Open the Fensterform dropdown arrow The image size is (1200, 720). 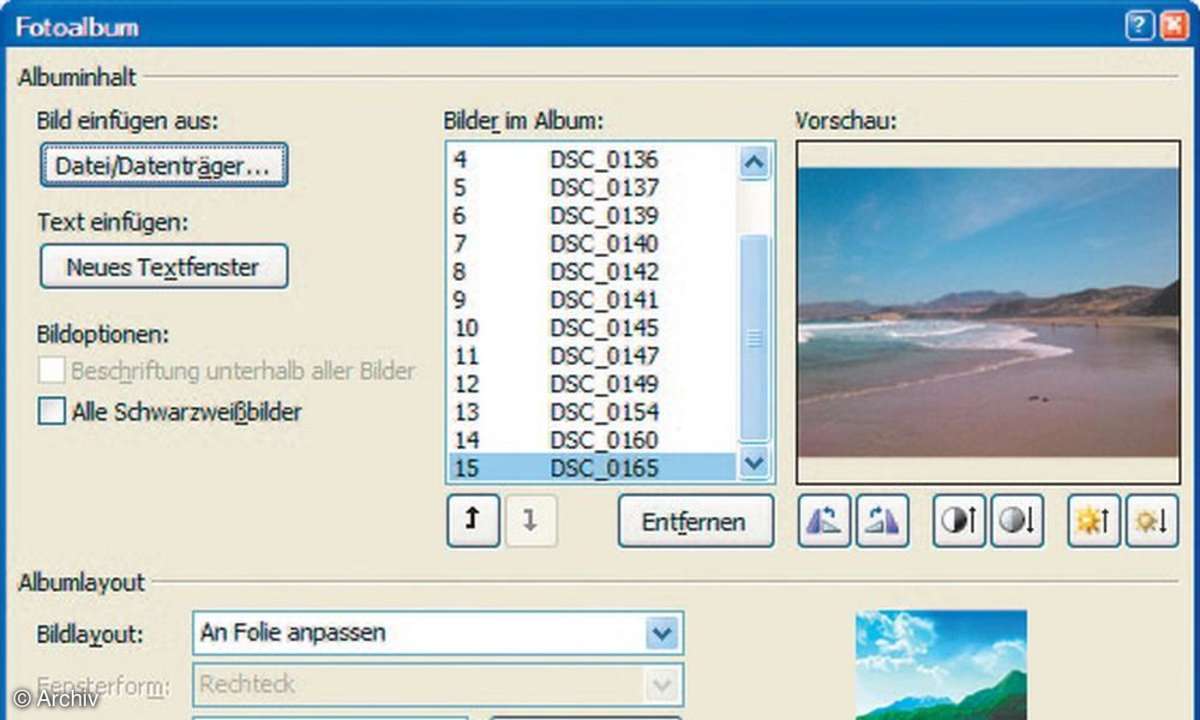[661, 685]
